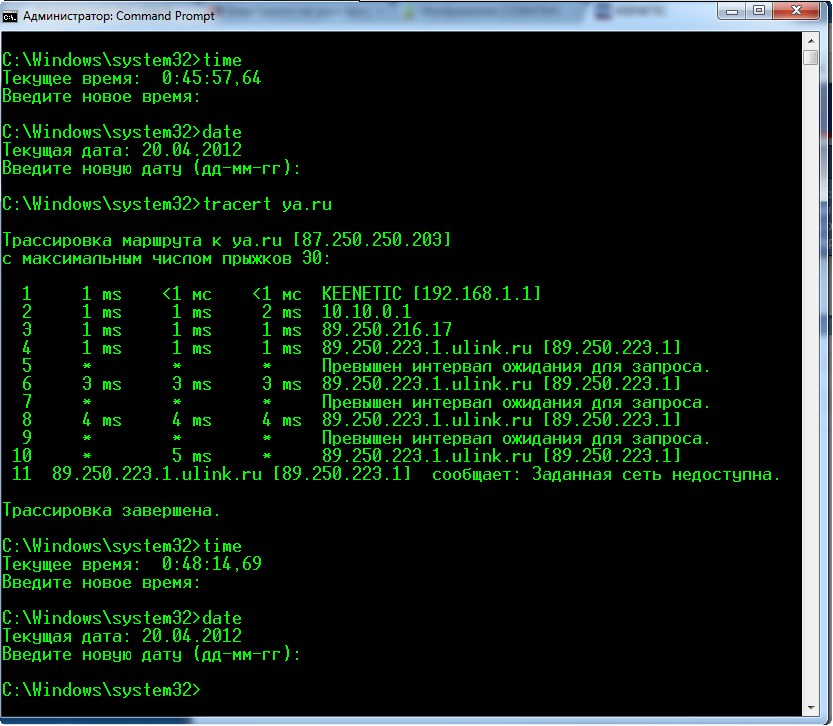Click the hop 5 timeout message
833x726 pixels.
click(x=516, y=366)
